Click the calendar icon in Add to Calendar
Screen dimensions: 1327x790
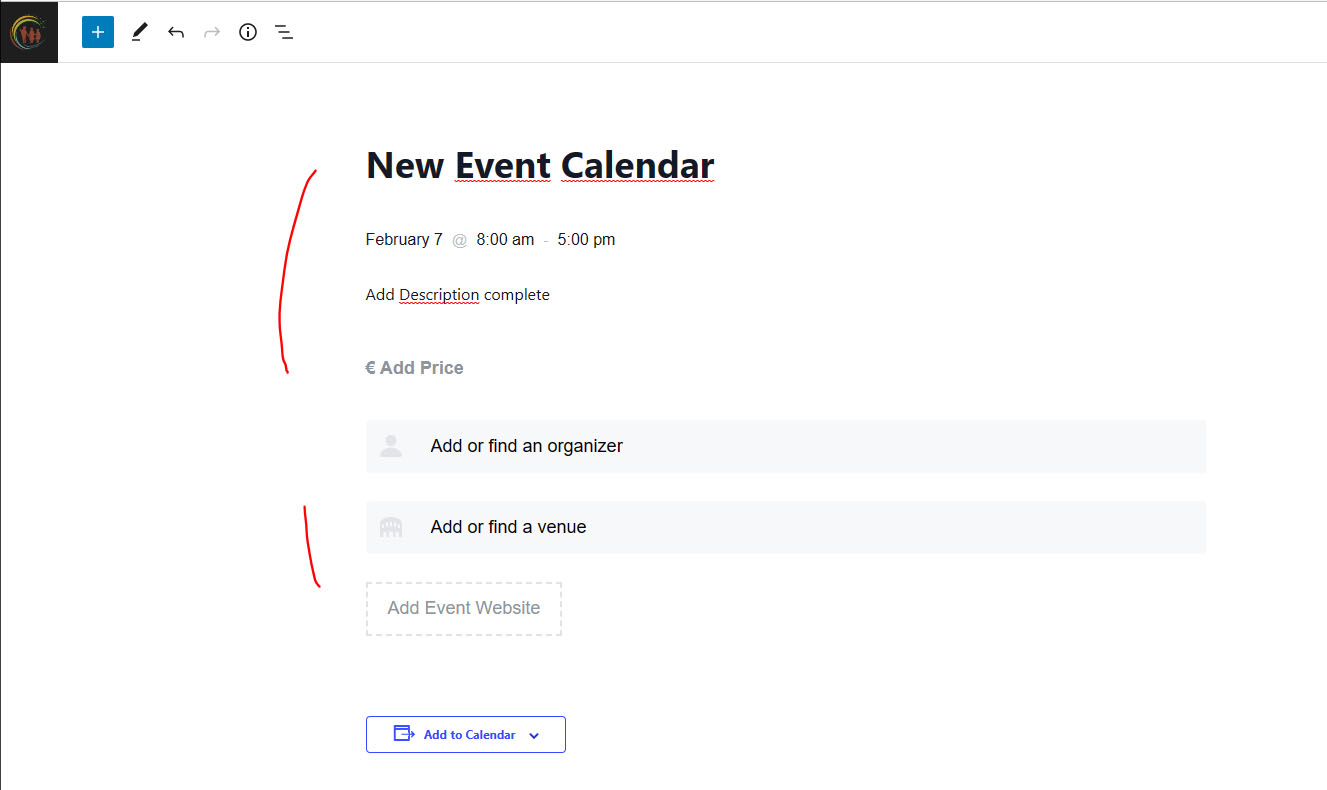[404, 734]
